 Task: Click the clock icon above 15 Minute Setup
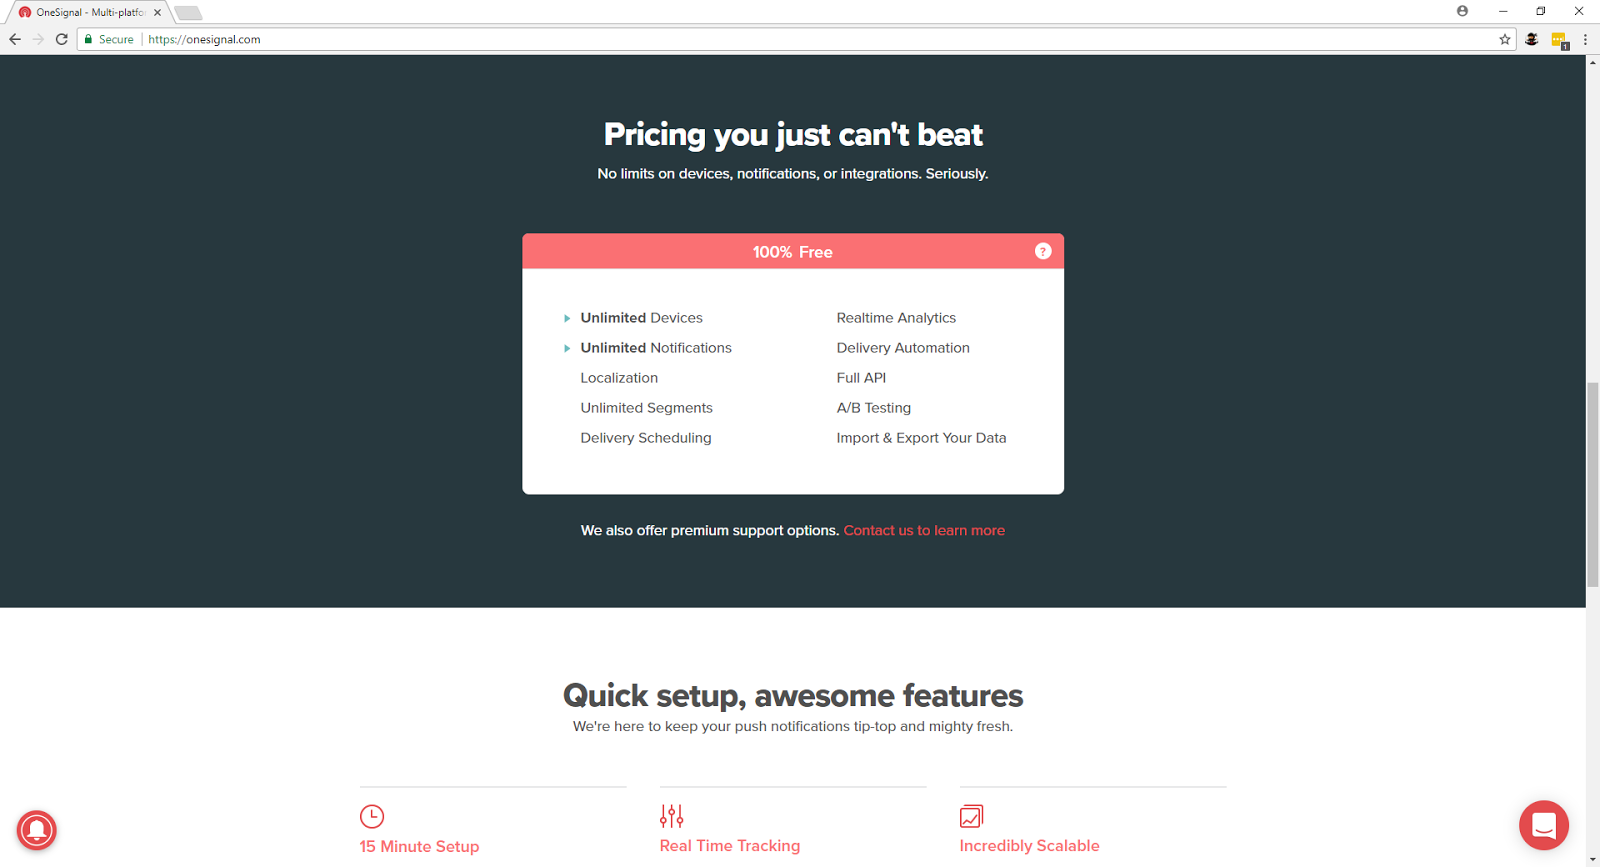372,816
